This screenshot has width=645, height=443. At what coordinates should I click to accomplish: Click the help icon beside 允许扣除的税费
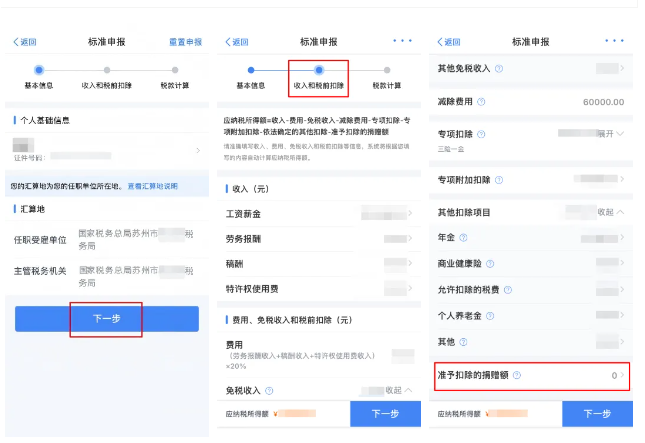click(x=507, y=290)
